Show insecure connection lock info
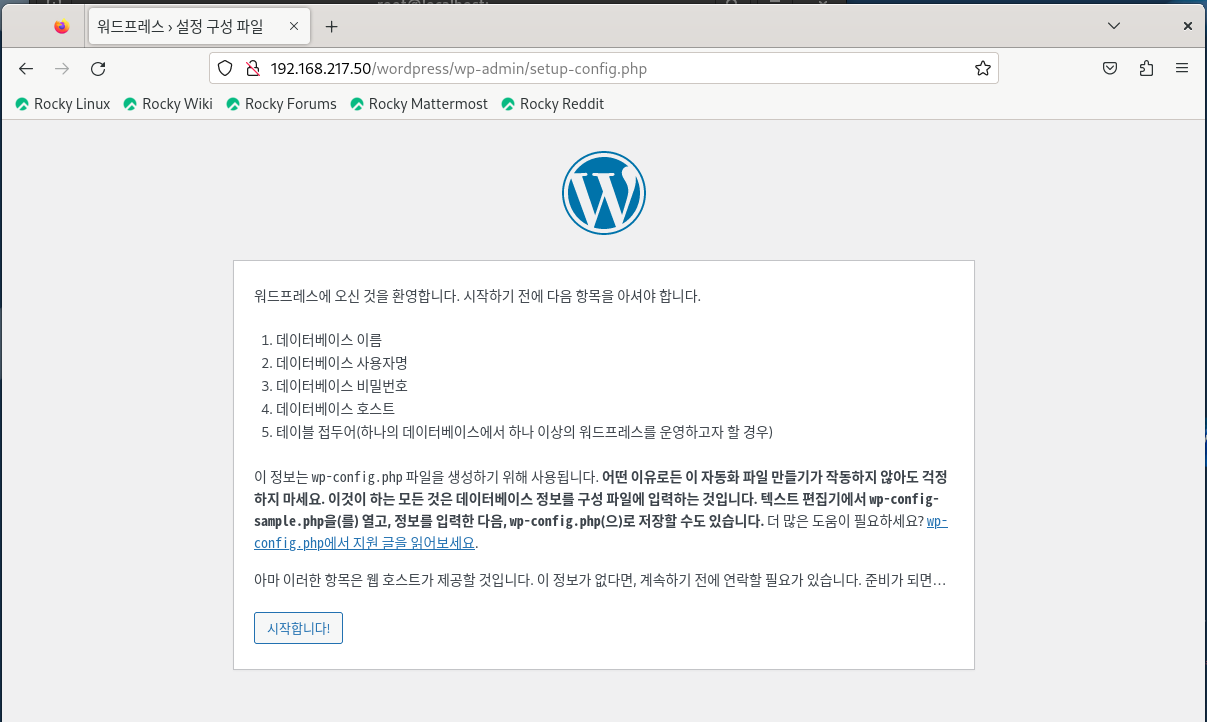The height and width of the screenshot is (722, 1207). [252, 68]
